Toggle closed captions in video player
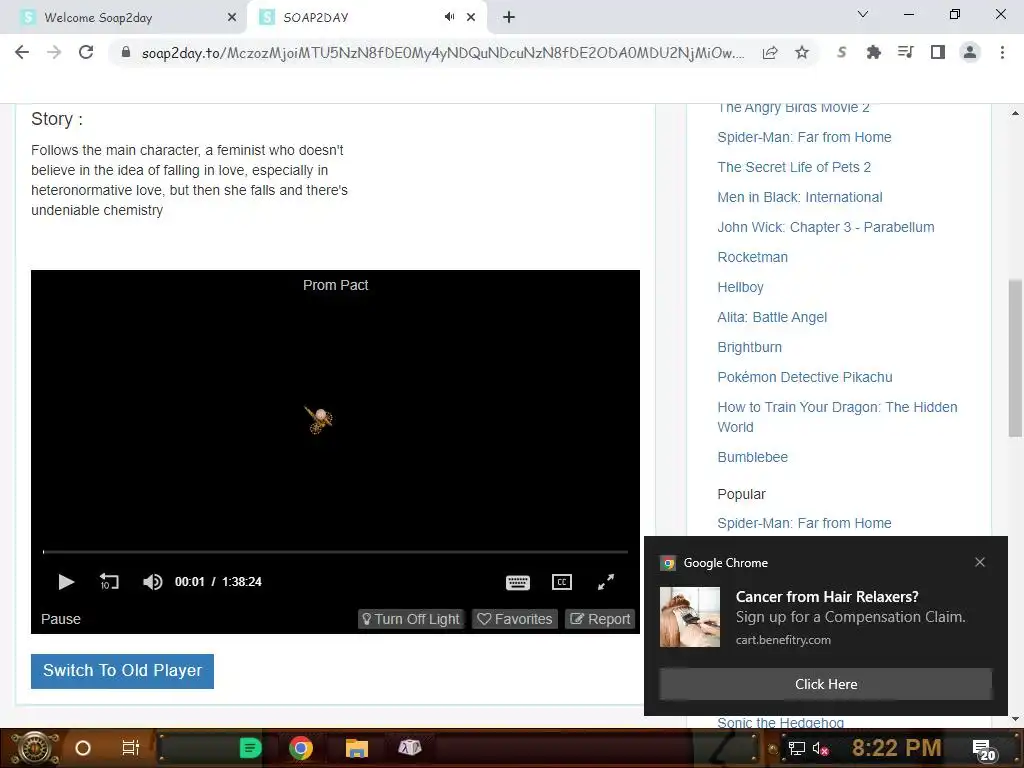 click(x=562, y=582)
